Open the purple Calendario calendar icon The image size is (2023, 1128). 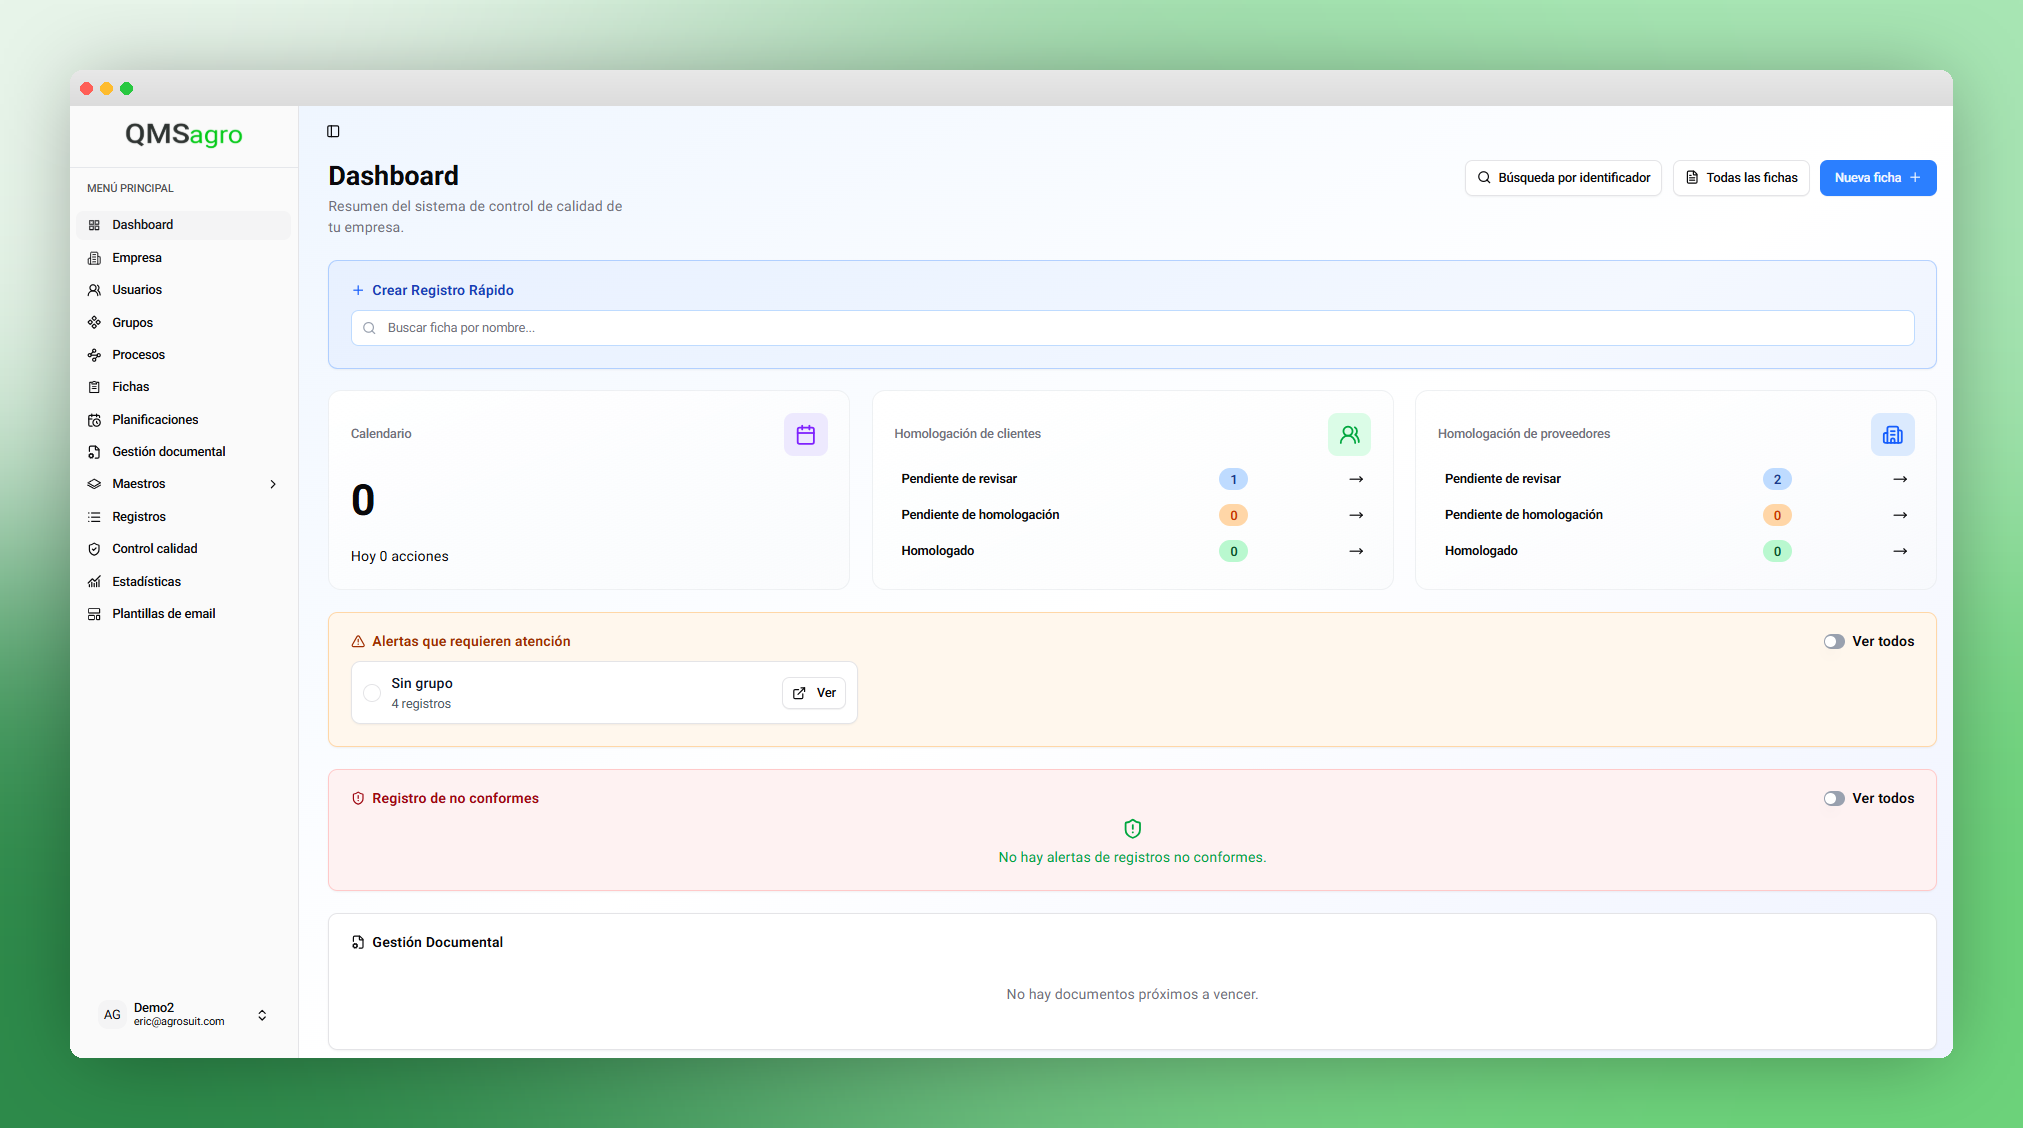tap(805, 435)
